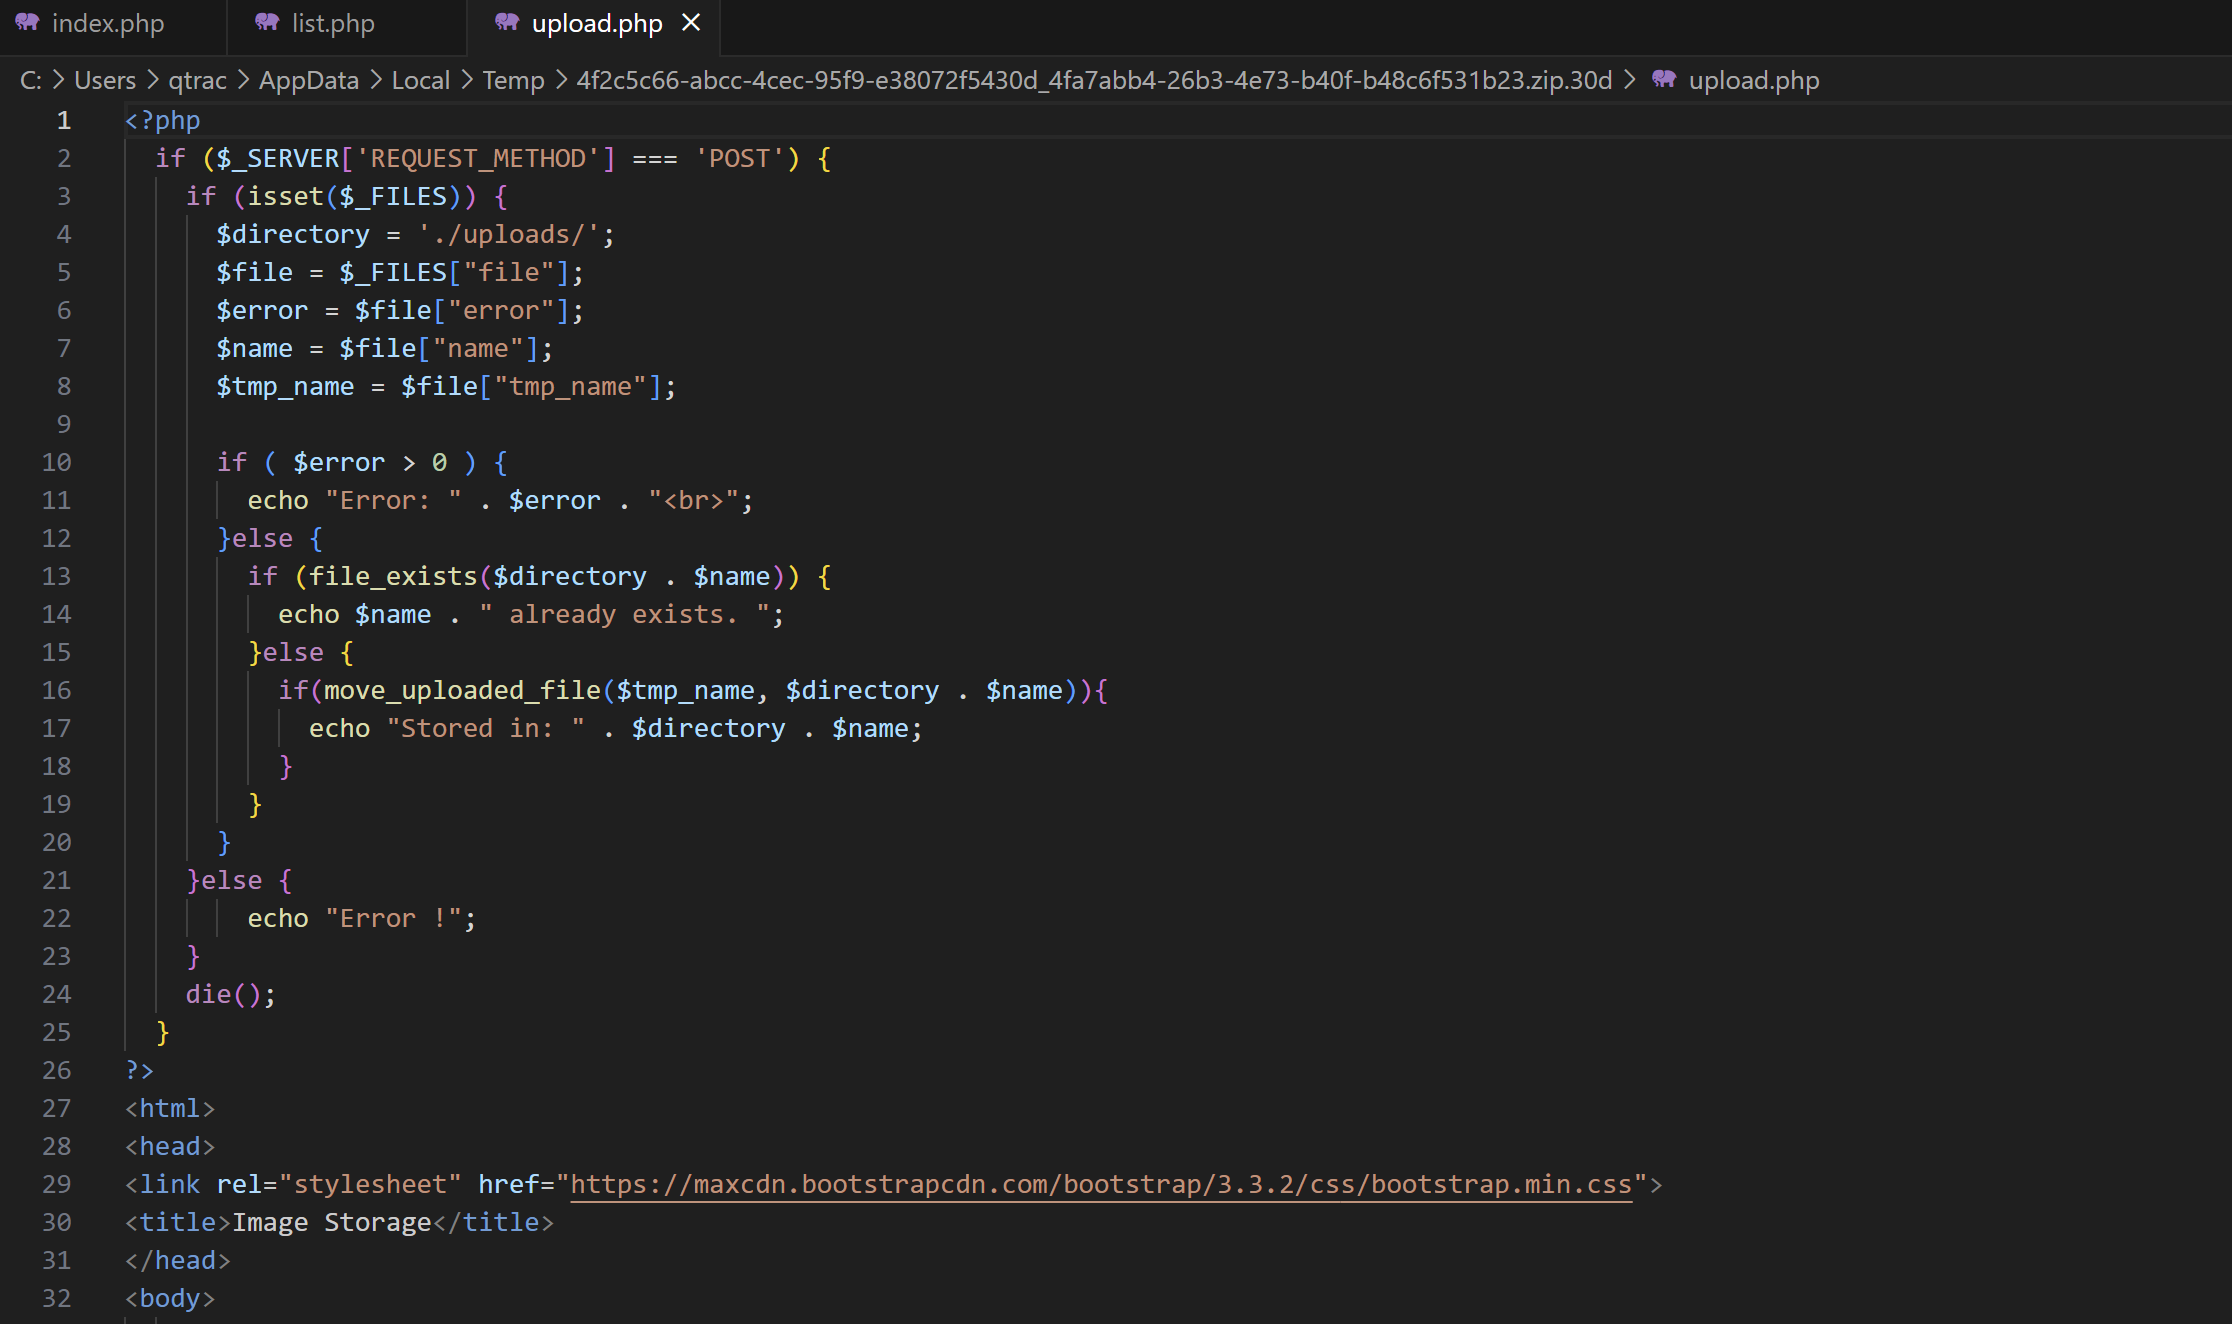Click the qtrac breadcrumb segment
Viewport: 2232px width, 1324px height.
[197, 81]
